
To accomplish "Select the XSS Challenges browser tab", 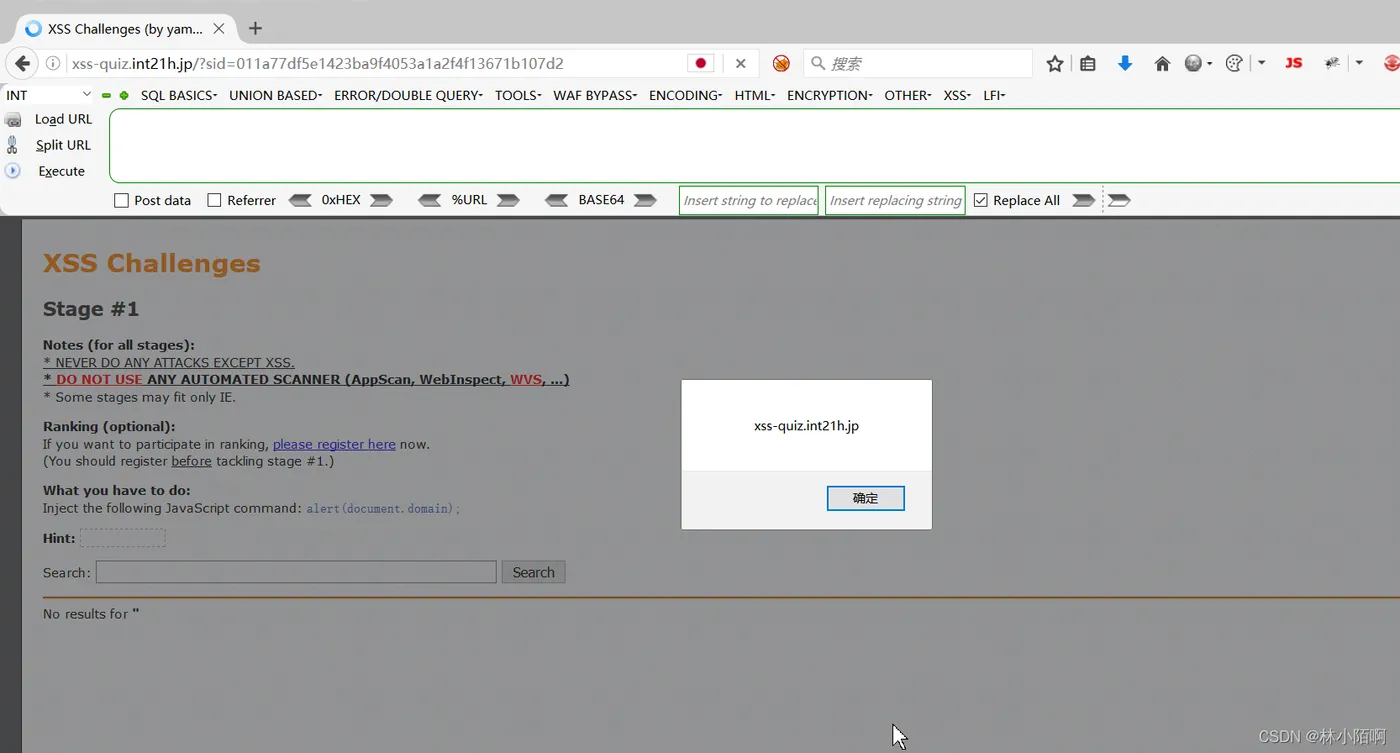I will pyautogui.click(x=125, y=28).
